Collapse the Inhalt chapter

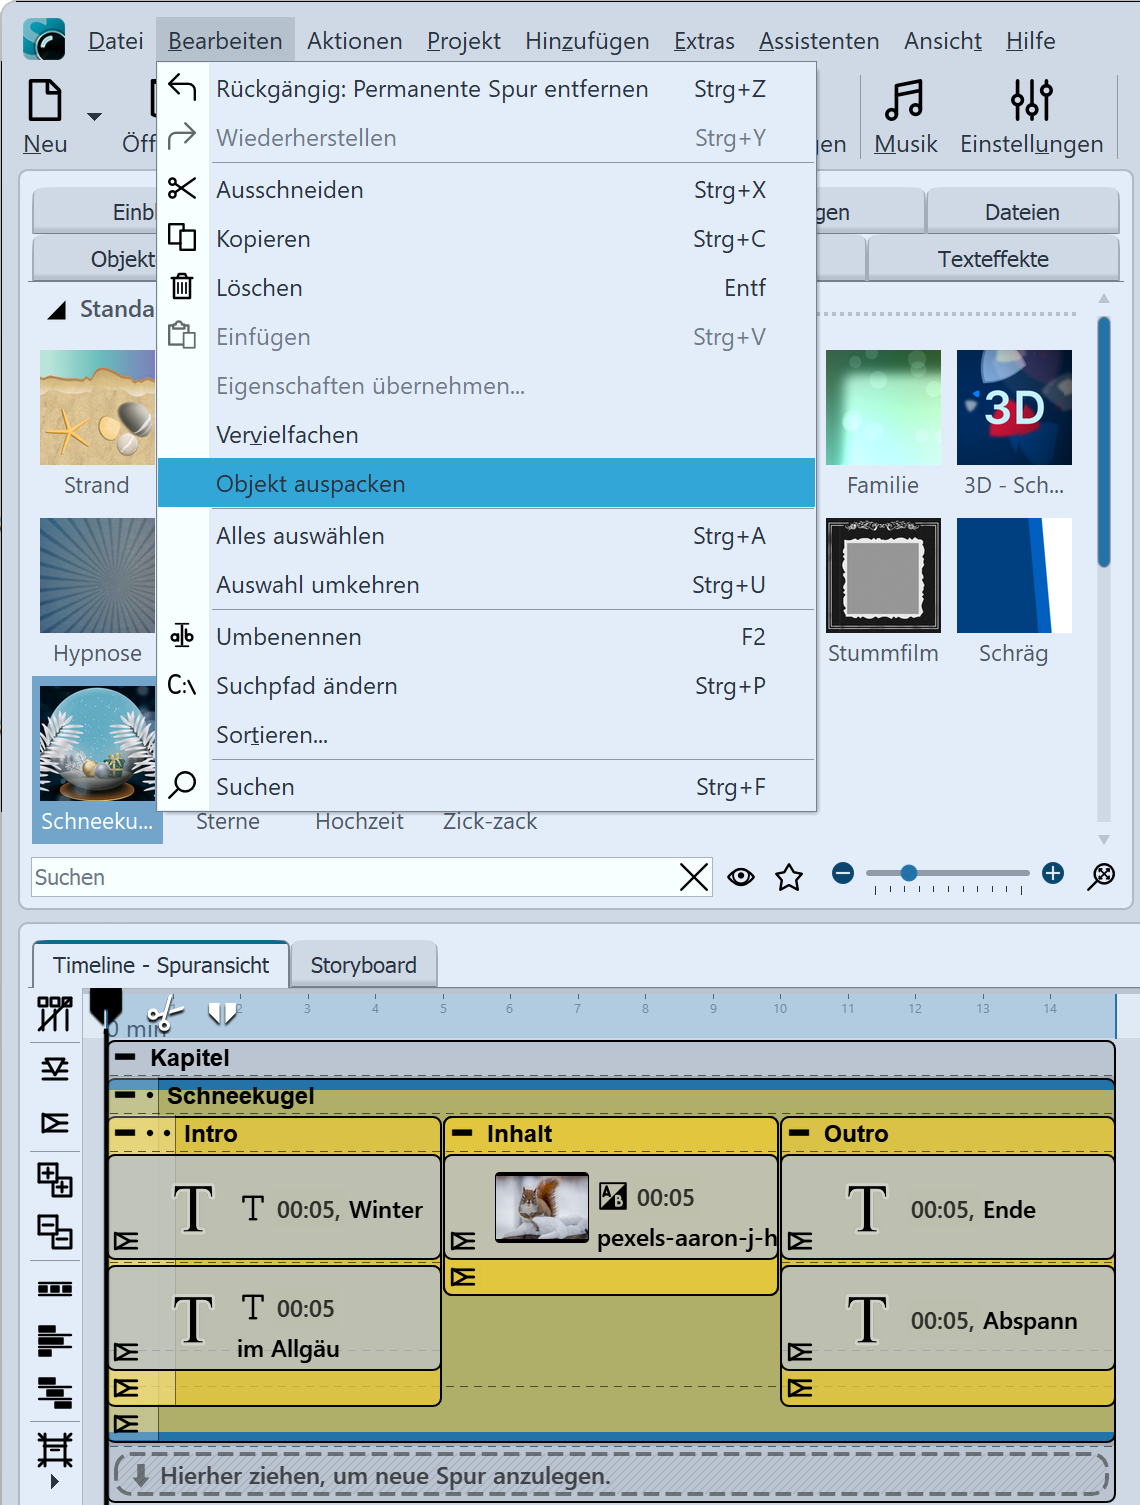(462, 1133)
